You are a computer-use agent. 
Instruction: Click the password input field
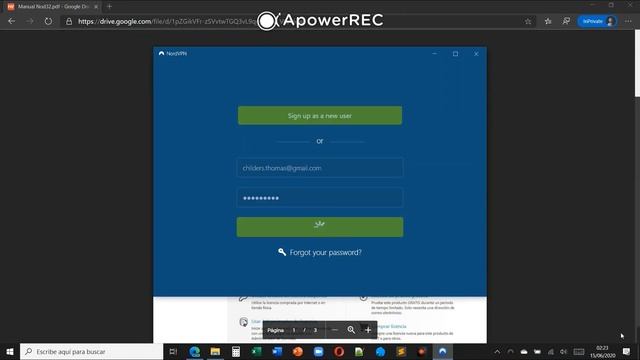320,198
